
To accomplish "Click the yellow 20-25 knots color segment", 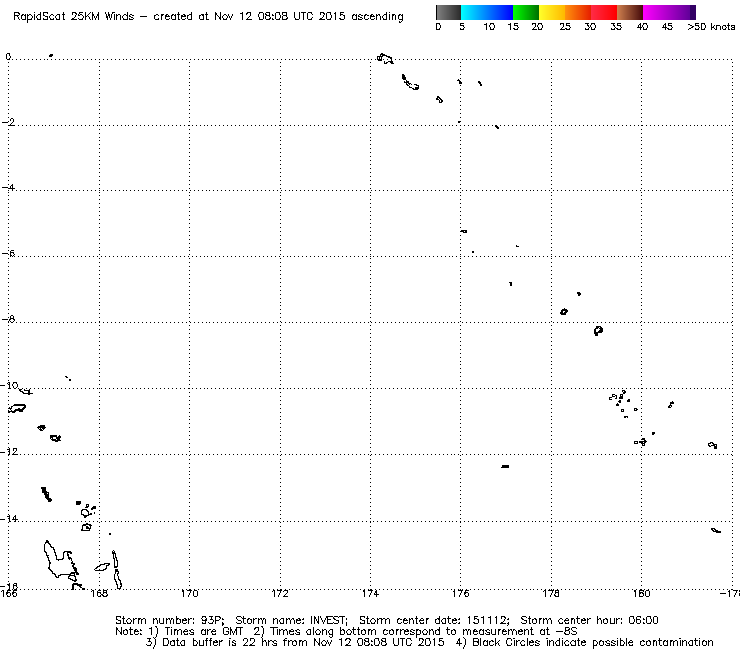I will click(x=552, y=12).
